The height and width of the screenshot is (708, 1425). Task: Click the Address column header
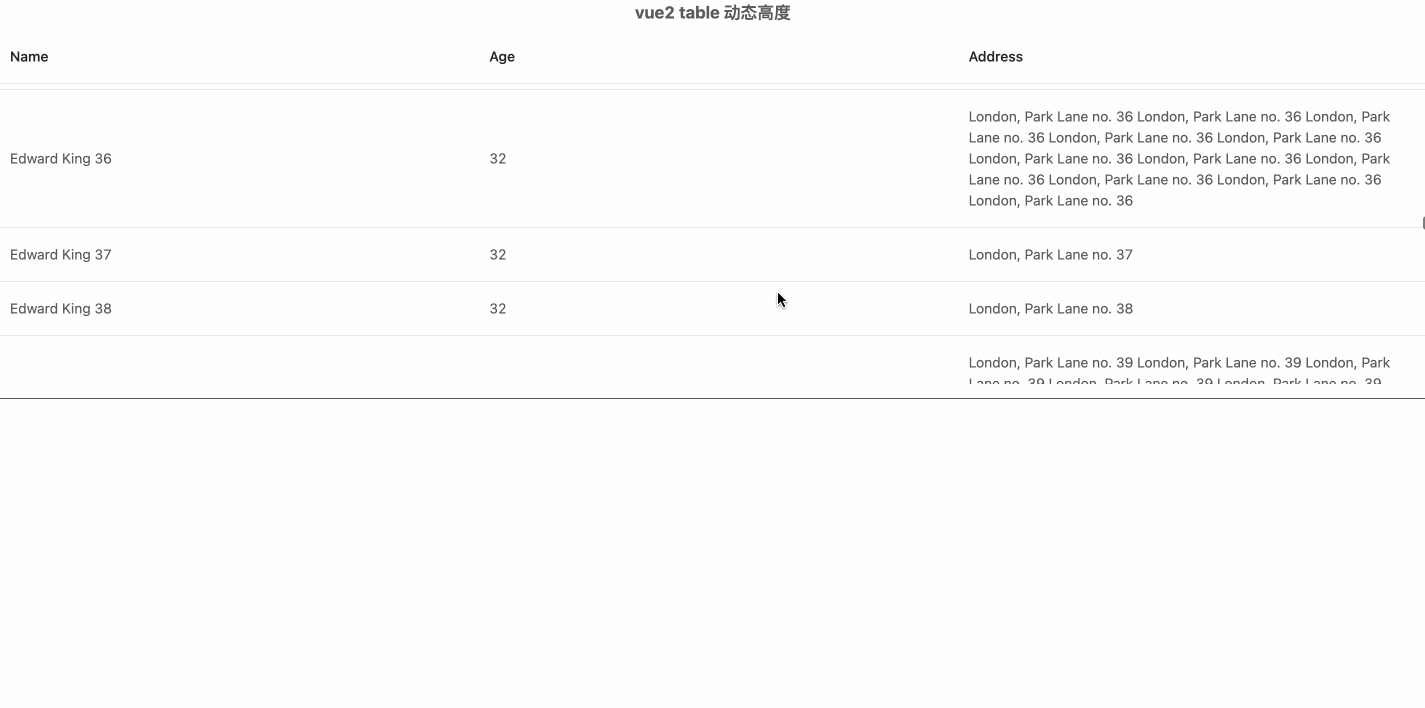[x=995, y=57]
